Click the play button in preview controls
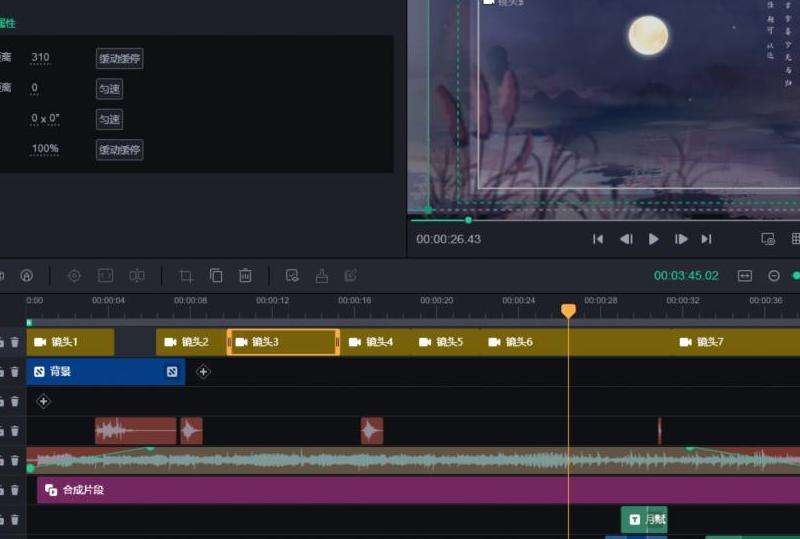 click(654, 239)
